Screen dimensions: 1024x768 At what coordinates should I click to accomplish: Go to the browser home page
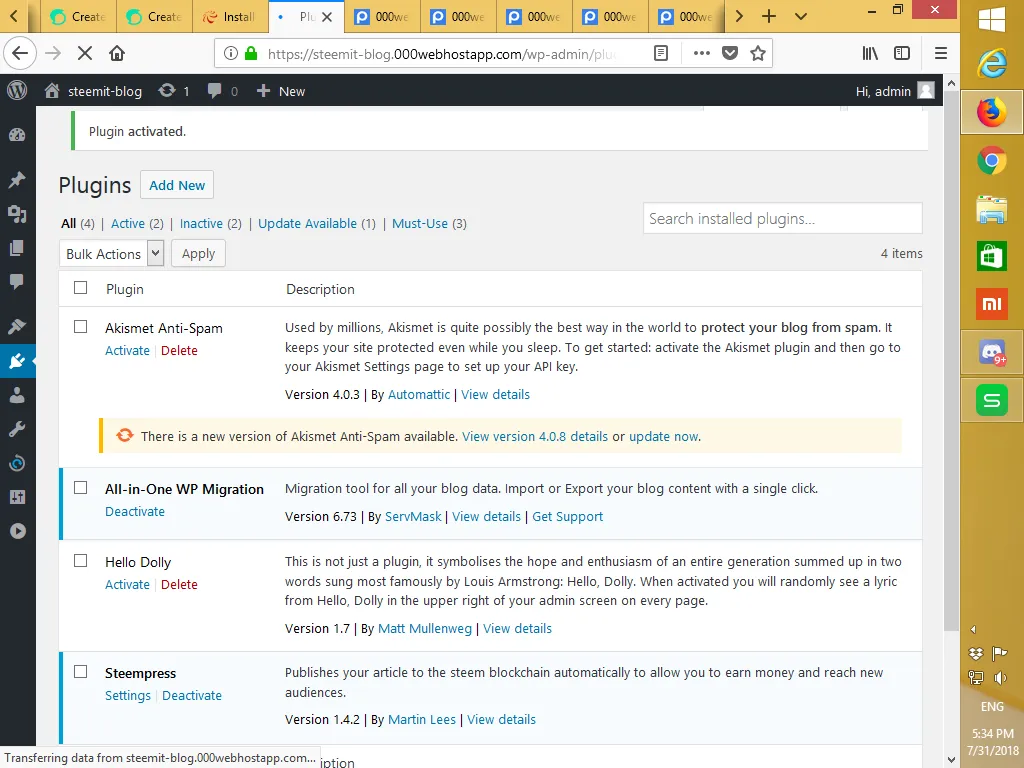click(117, 54)
